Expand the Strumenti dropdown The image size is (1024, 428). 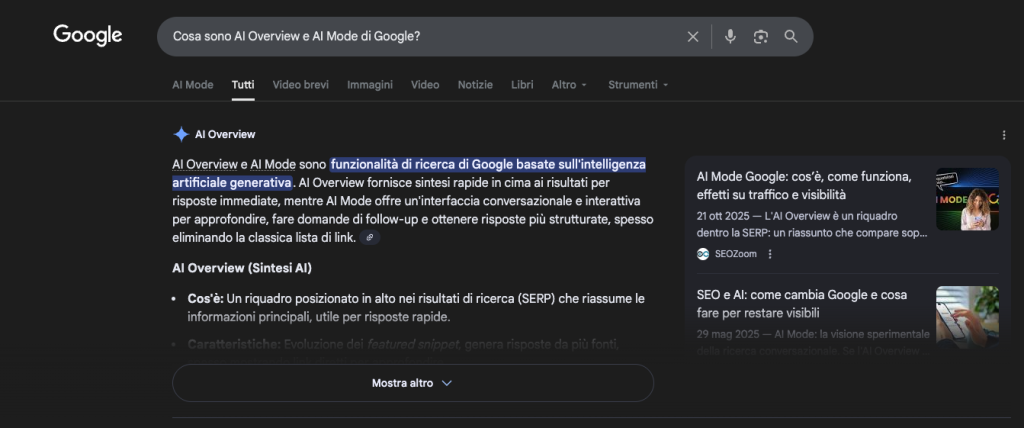[x=638, y=85]
